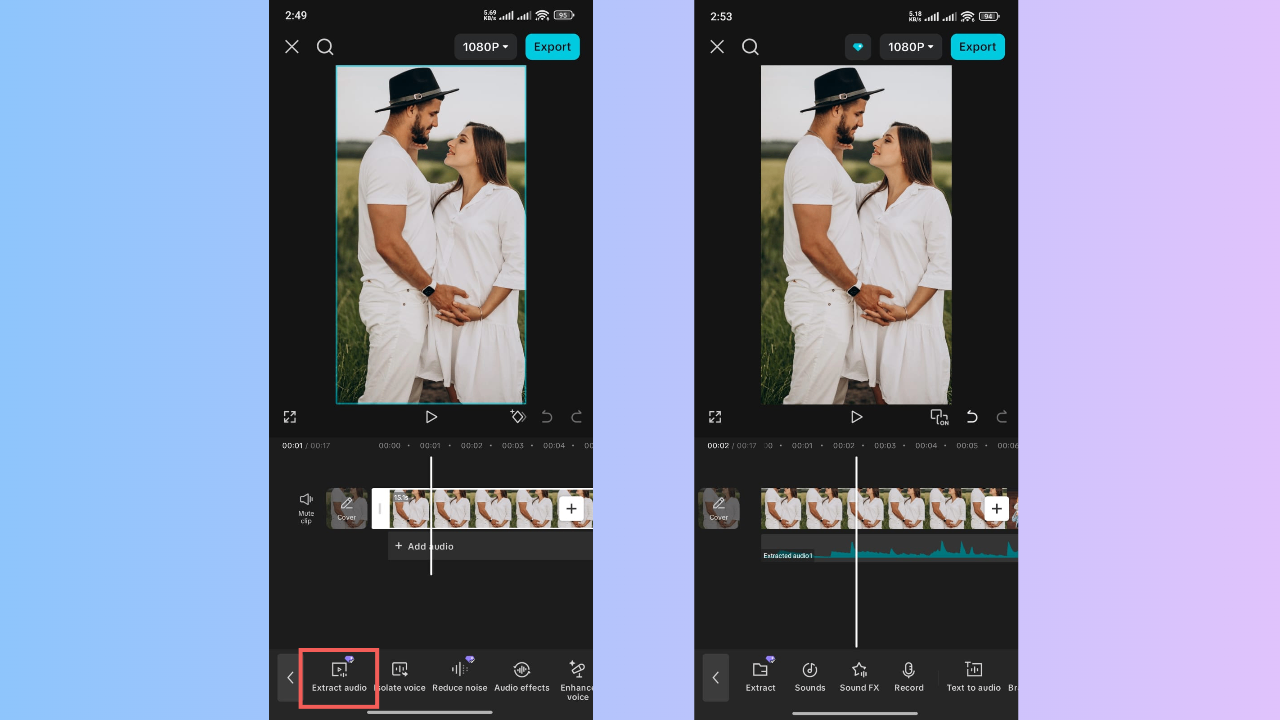Open the Sound FX tool
Viewport: 1280px width, 720px height.
pos(859,677)
